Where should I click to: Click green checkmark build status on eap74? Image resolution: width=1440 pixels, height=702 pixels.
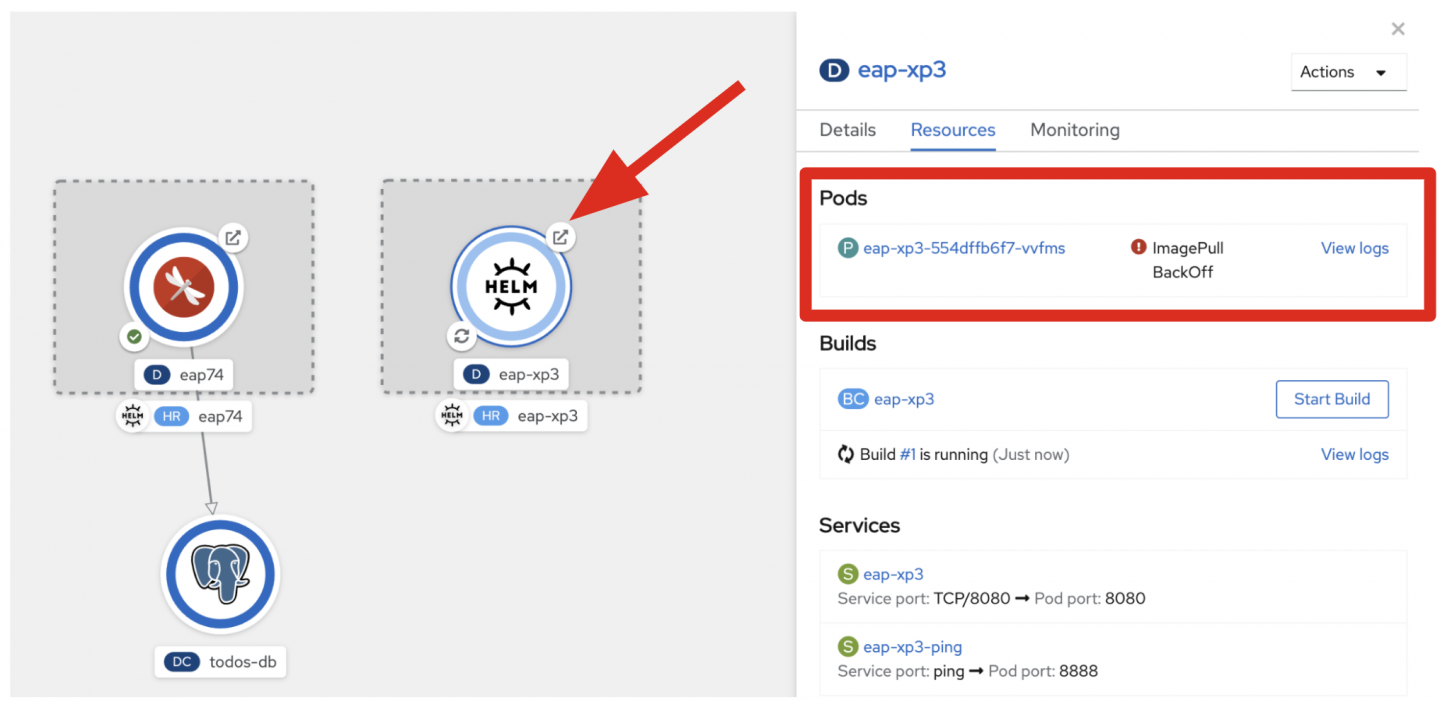134,337
